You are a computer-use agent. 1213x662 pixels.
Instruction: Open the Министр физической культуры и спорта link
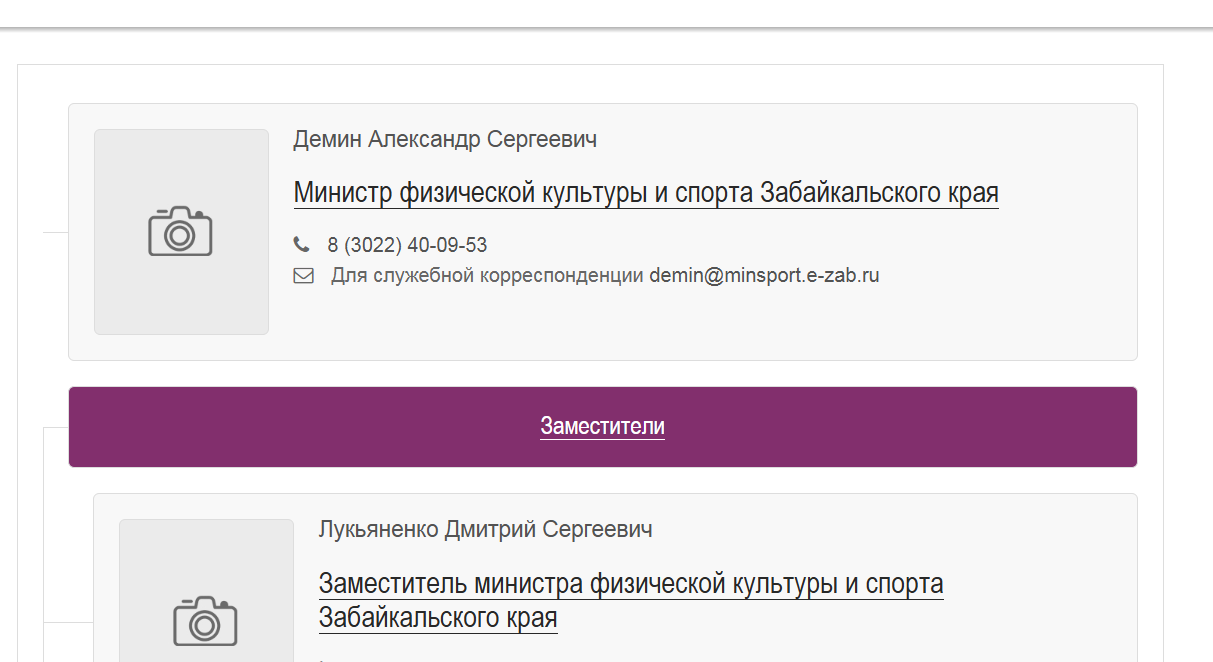(x=646, y=192)
